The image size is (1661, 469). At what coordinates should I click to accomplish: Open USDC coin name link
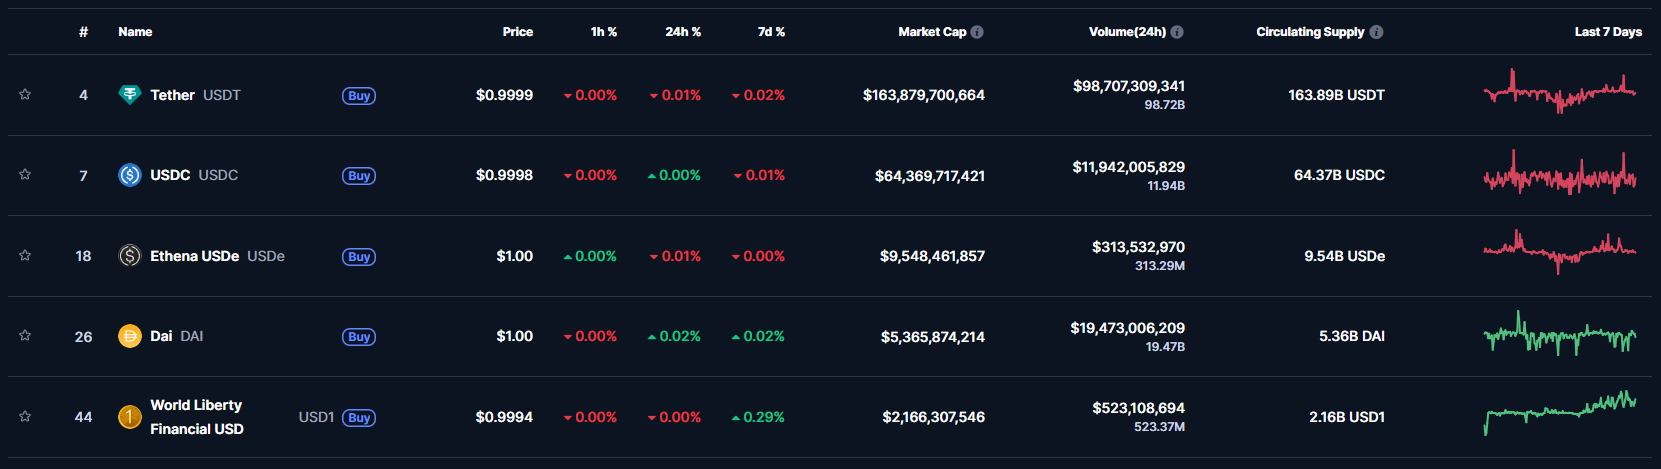170,175
